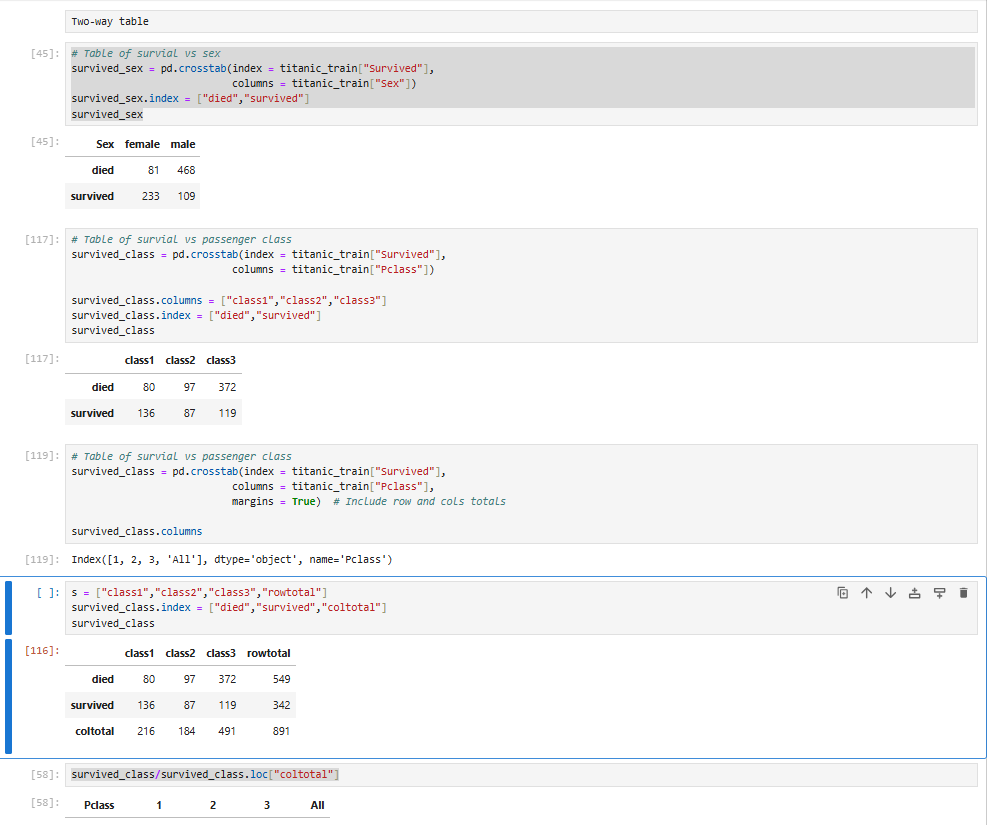Click 'died' row label in sex table

coord(103,171)
